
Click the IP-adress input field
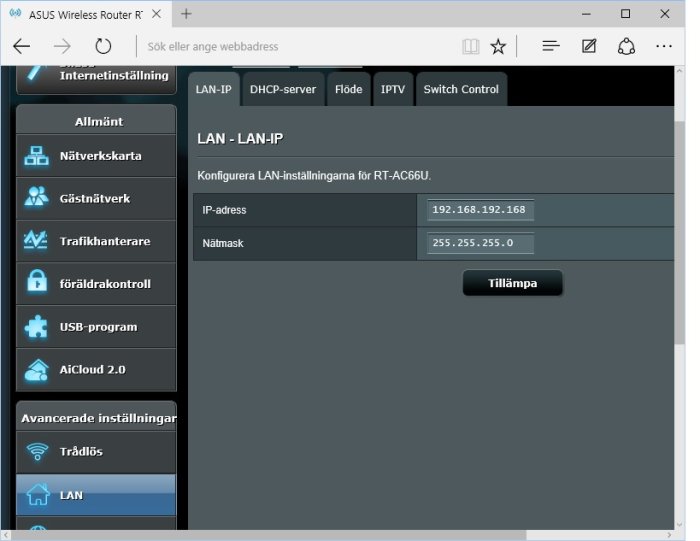480,210
